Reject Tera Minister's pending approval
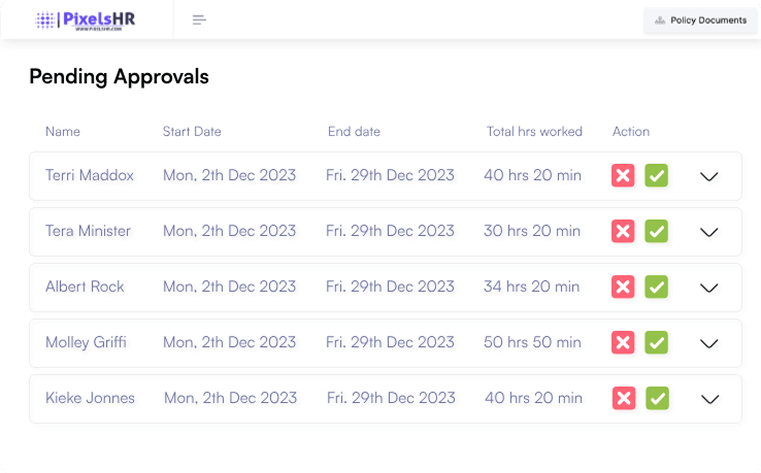Image resolution: width=761 pixels, height=473 pixels. point(623,232)
